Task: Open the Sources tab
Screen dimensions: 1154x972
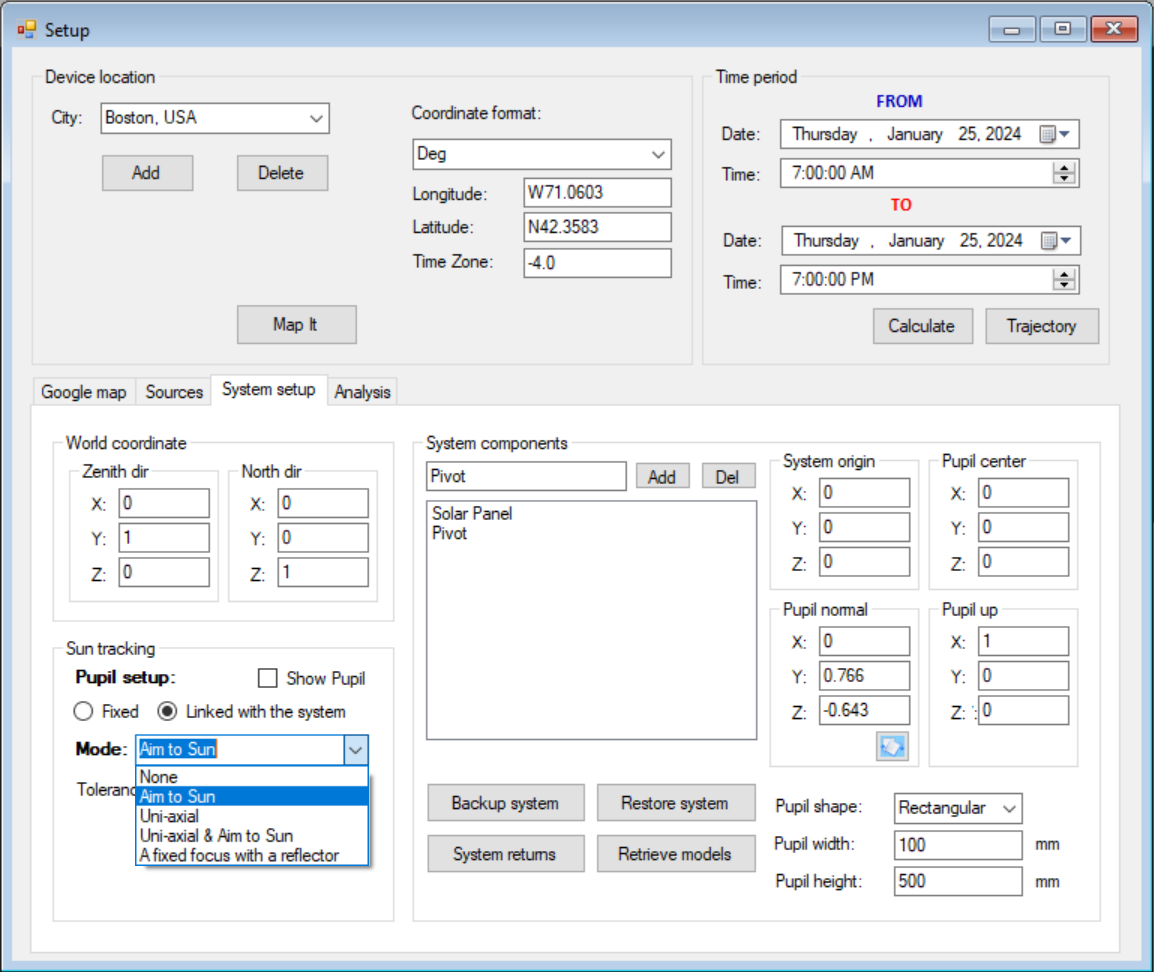Action: point(174,392)
